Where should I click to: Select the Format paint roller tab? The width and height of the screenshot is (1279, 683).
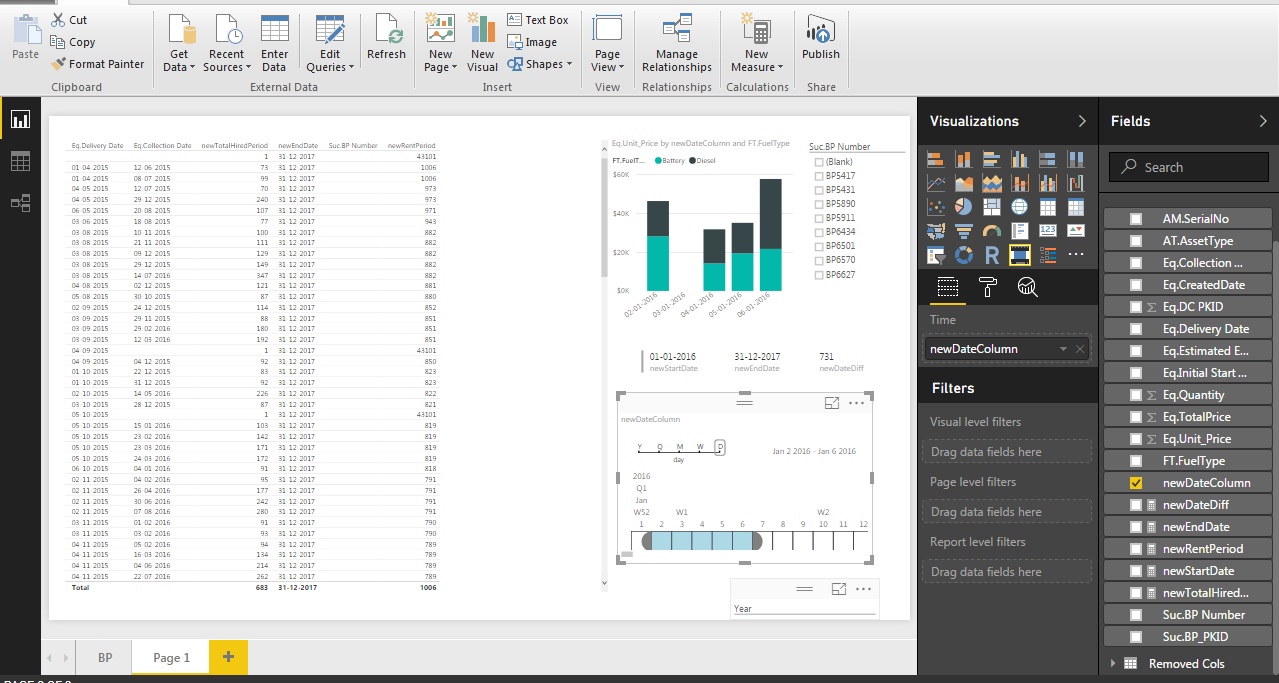click(987, 288)
